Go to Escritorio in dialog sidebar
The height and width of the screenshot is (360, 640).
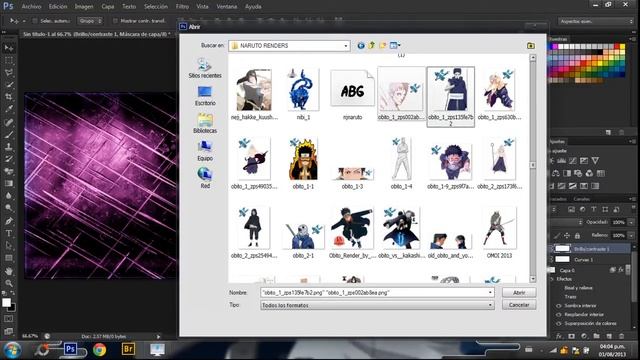(205, 96)
